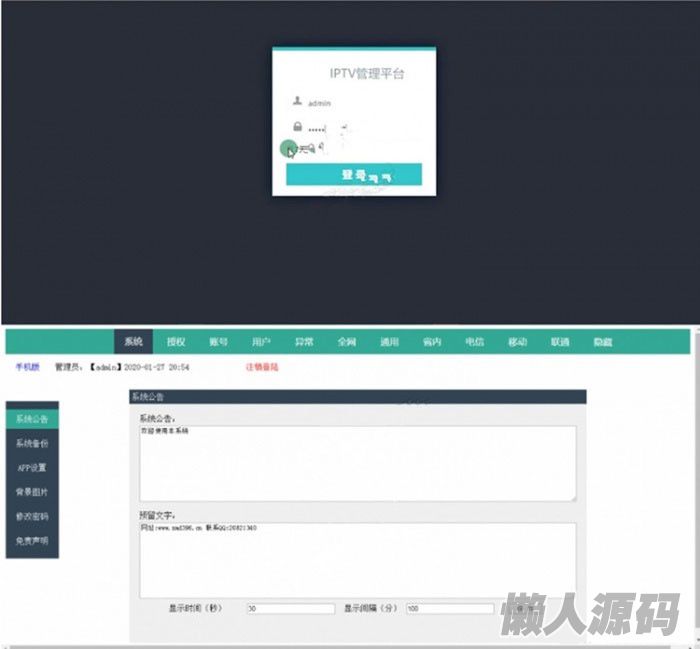Screen dimensions: 700x649
Task: Open the 电信 top navigation tab
Action: coord(475,342)
